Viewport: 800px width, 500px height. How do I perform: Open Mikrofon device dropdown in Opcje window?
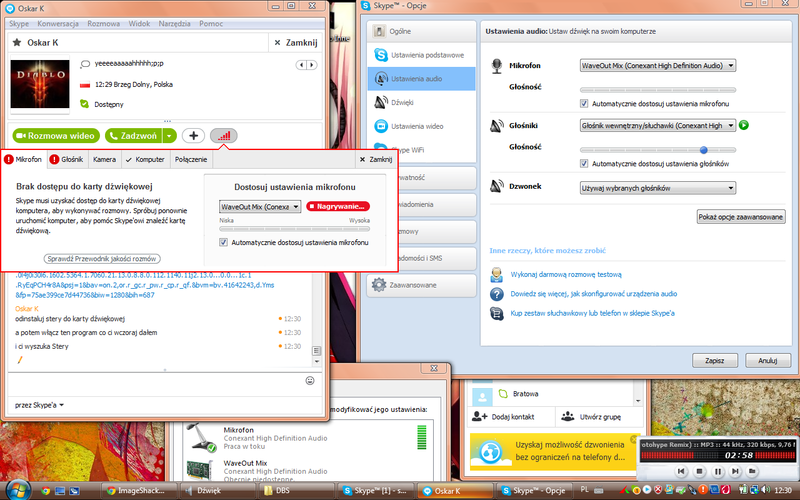coord(658,65)
